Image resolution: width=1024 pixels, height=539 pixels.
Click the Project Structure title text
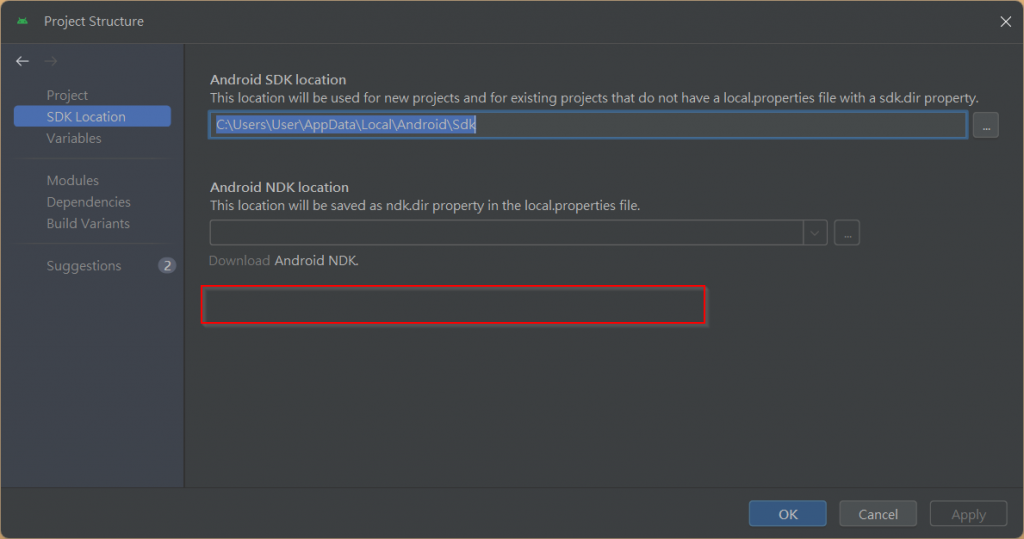tap(94, 22)
